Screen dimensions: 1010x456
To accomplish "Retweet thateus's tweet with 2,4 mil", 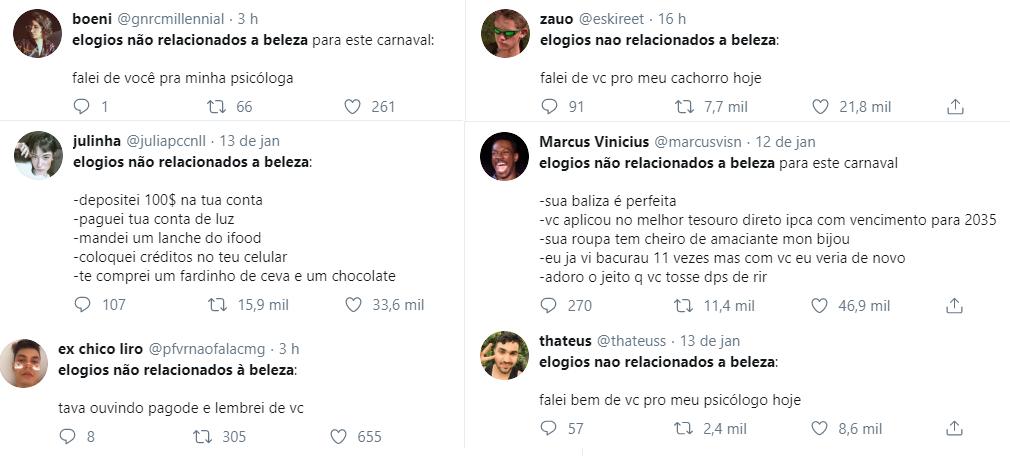I will pyautogui.click(x=685, y=428).
